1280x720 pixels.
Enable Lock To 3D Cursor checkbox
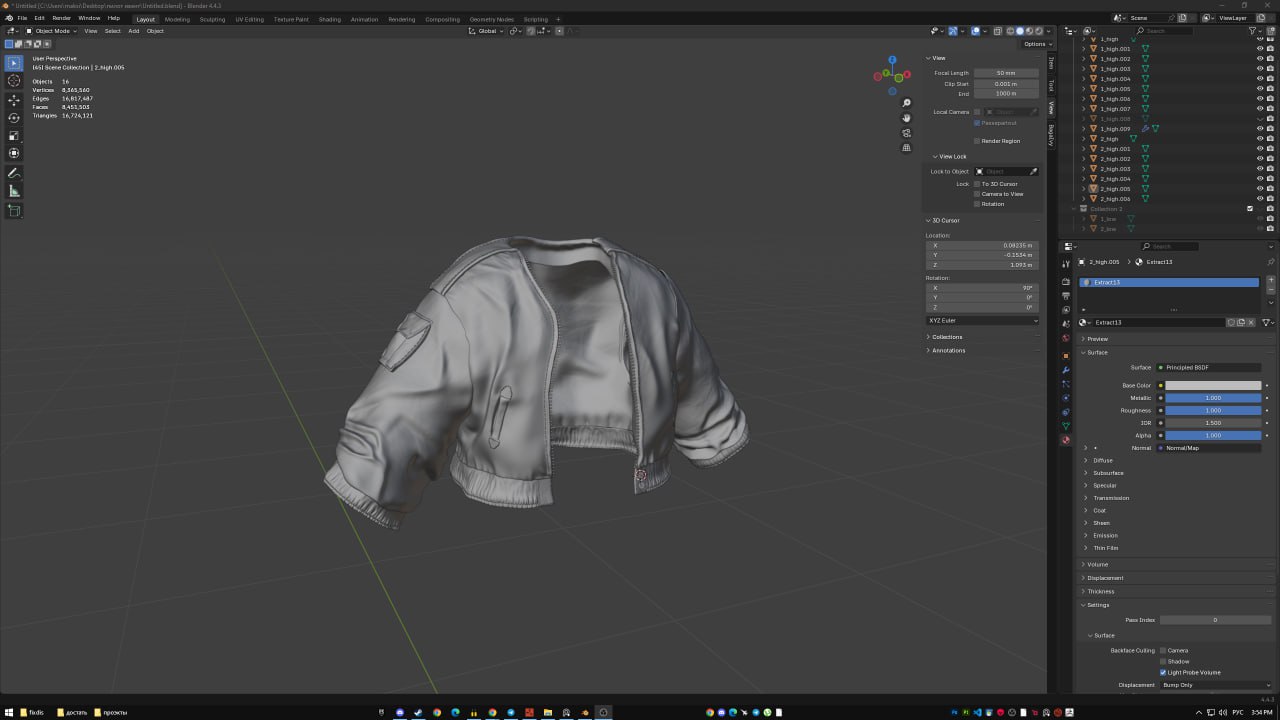coord(977,184)
